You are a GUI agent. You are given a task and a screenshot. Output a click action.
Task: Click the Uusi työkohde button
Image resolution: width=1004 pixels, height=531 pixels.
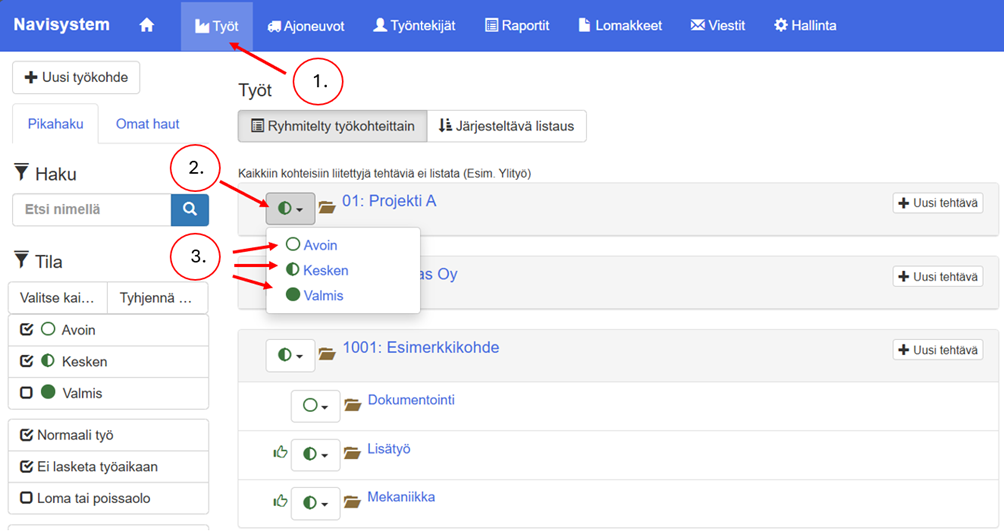click(x=76, y=77)
